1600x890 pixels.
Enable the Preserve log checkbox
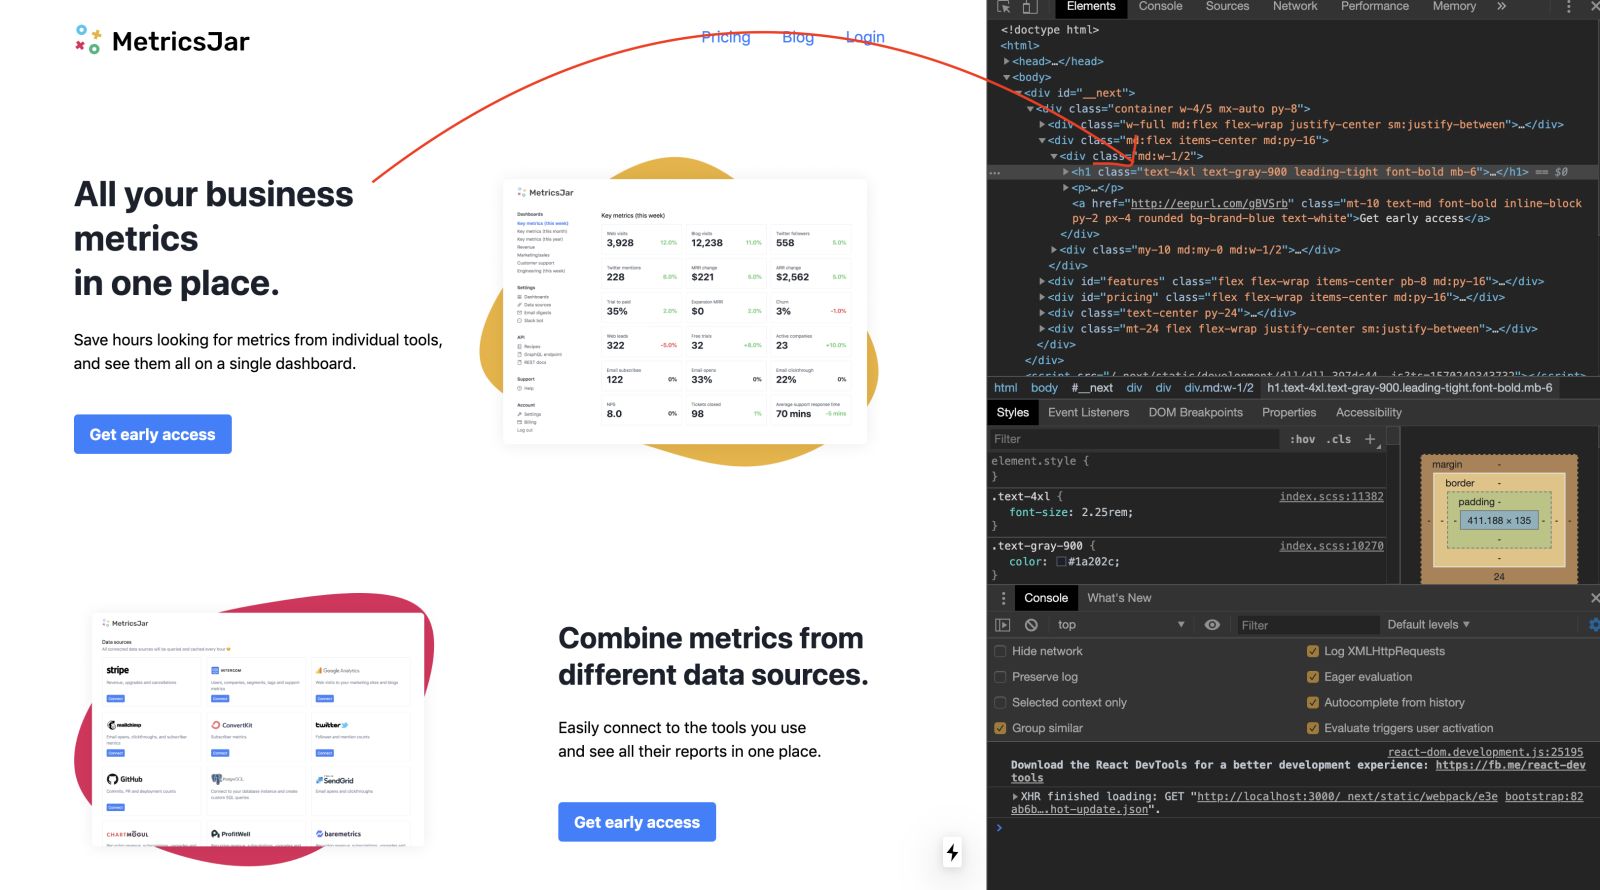[x=1000, y=677]
